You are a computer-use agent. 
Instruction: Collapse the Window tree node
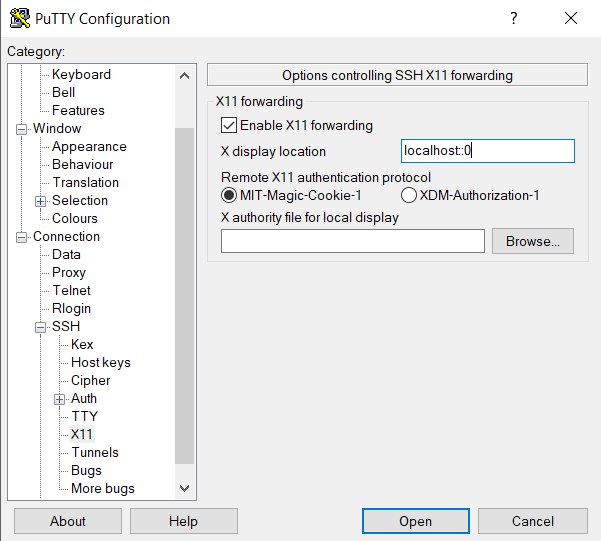pos(22,129)
